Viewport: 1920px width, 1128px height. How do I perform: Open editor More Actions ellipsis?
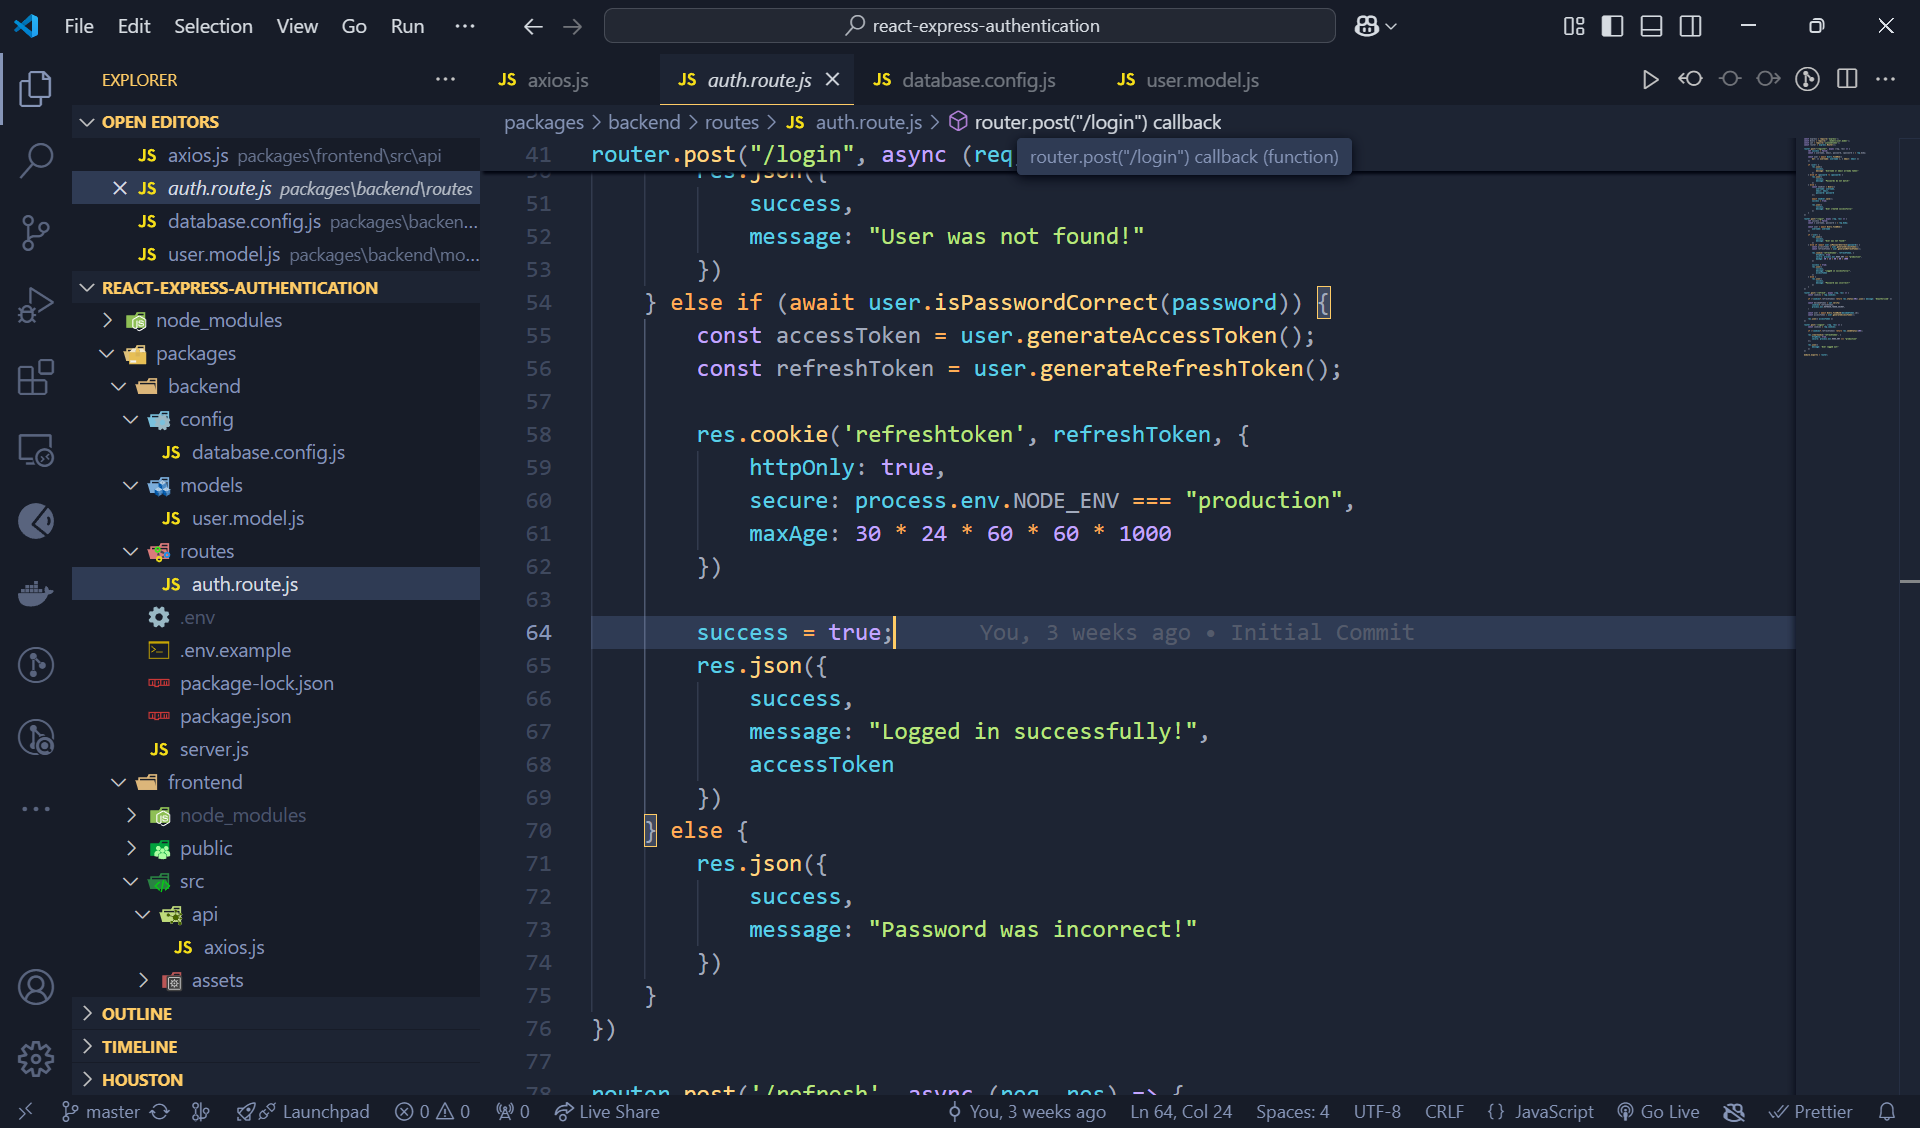click(1886, 80)
